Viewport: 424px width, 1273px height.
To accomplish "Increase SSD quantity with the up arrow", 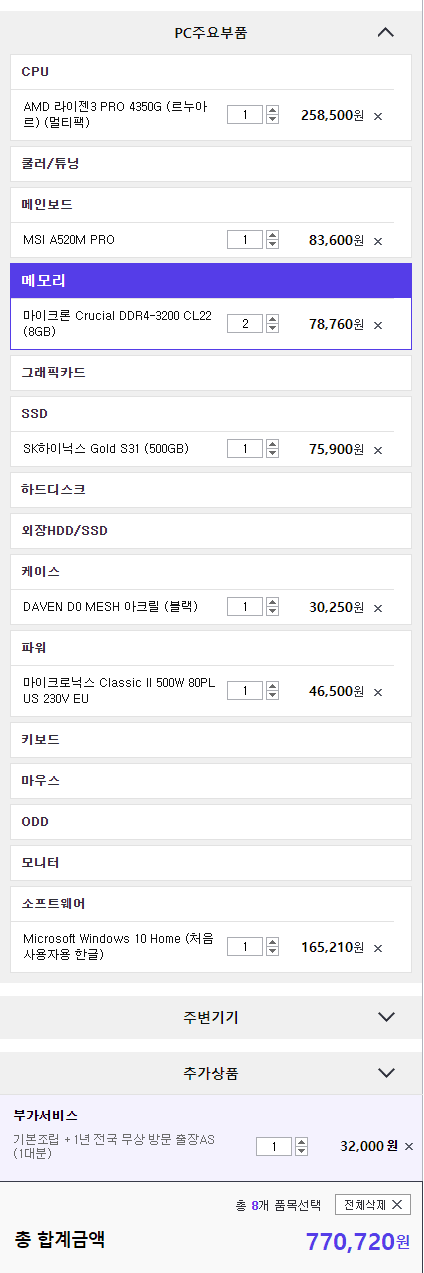I will pyautogui.click(x=273, y=443).
